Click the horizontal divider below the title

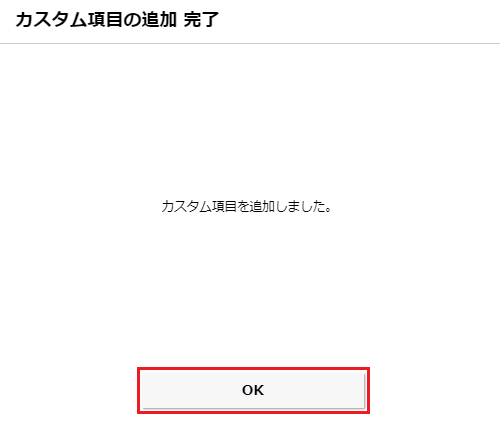(250, 43)
